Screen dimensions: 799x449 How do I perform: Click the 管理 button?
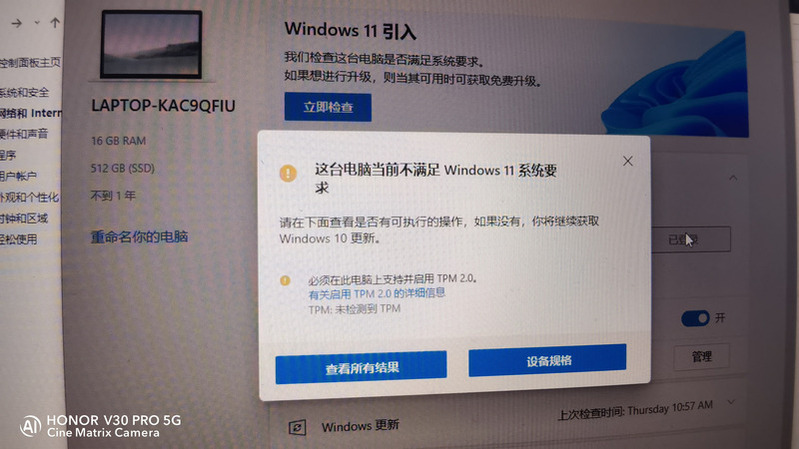click(x=702, y=357)
